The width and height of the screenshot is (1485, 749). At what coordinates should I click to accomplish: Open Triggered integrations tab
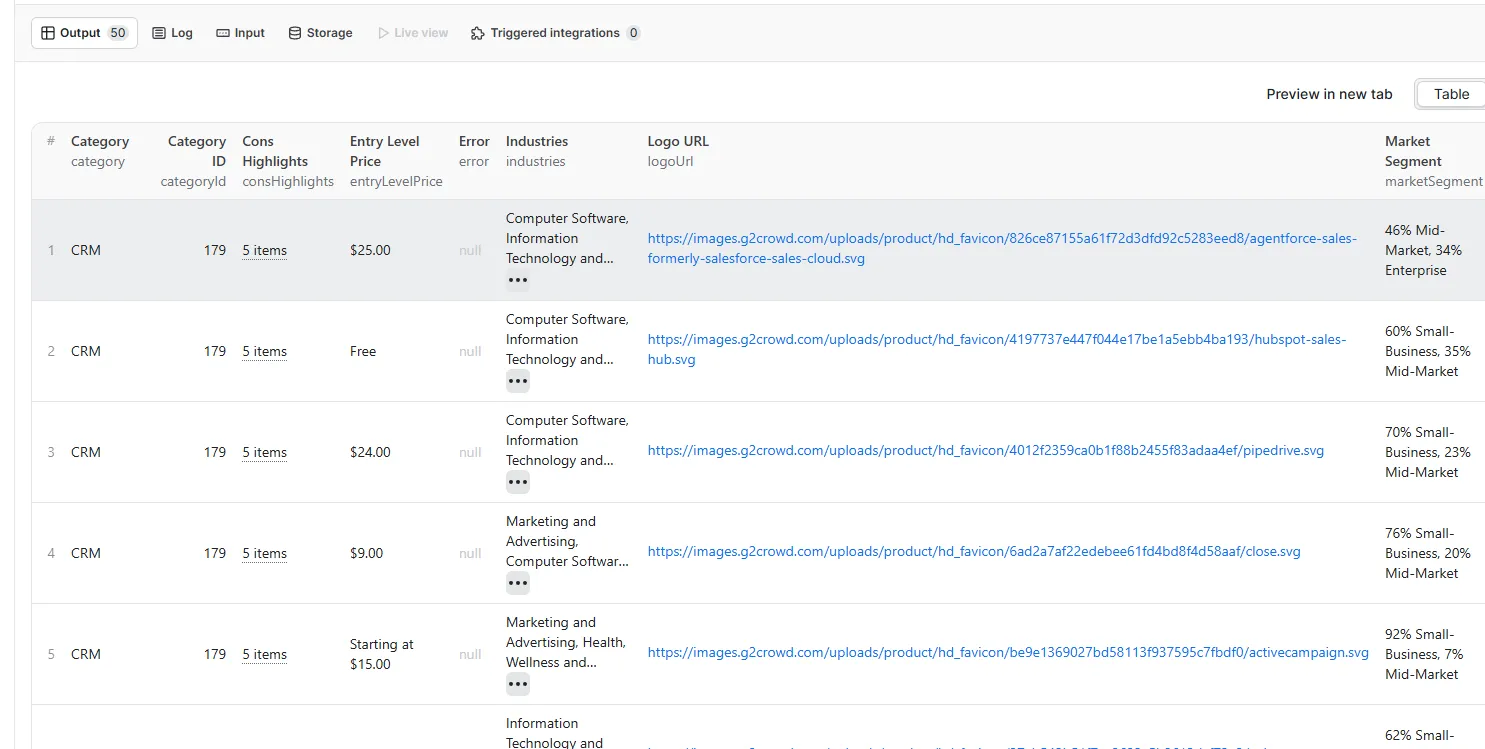point(554,33)
